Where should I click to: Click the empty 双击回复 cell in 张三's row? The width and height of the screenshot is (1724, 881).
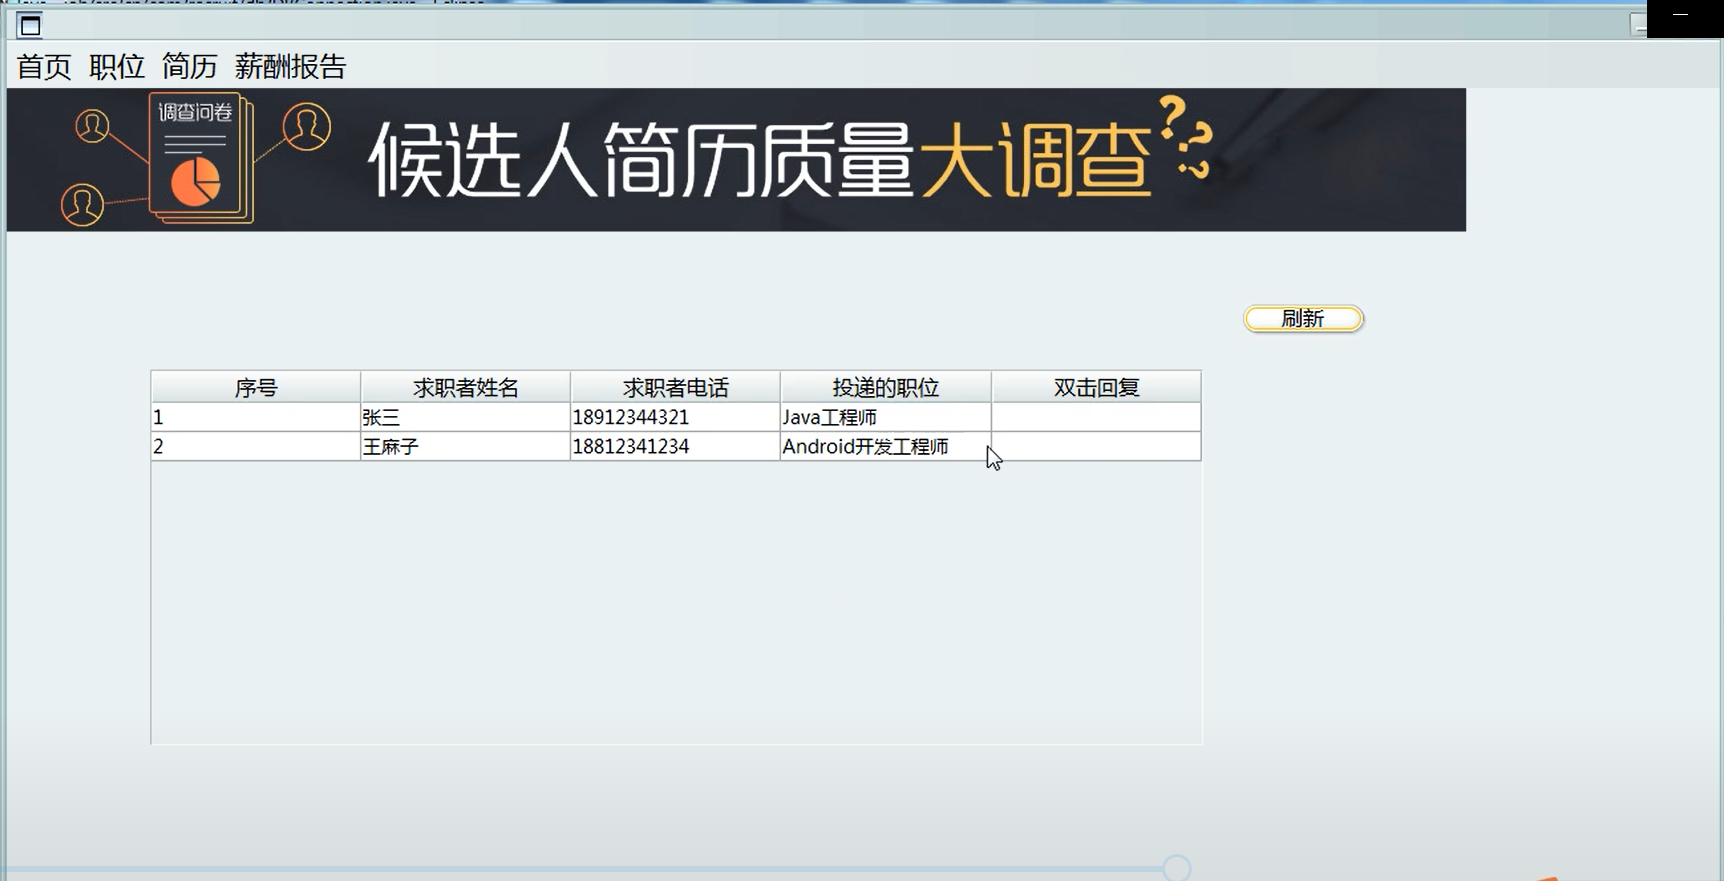pyautogui.click(x=1096, y=417)
